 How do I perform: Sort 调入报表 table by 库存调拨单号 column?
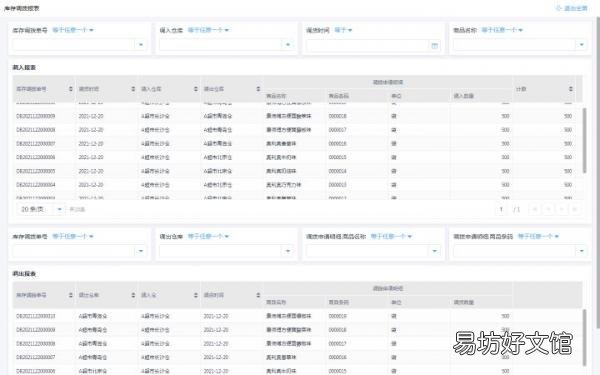pos(71,89)
